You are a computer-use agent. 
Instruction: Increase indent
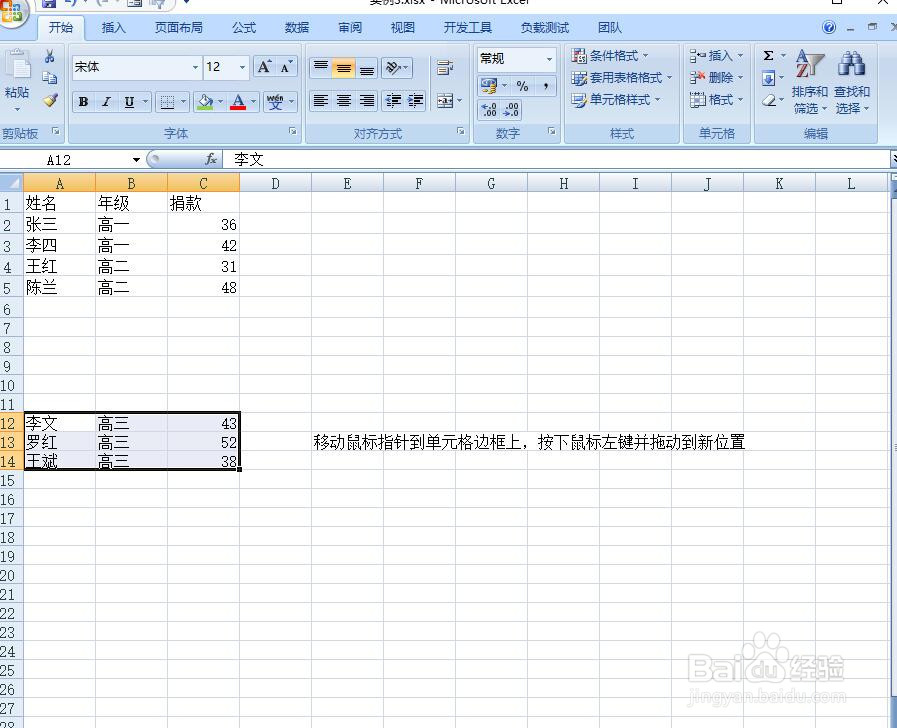tap(415, 101)
